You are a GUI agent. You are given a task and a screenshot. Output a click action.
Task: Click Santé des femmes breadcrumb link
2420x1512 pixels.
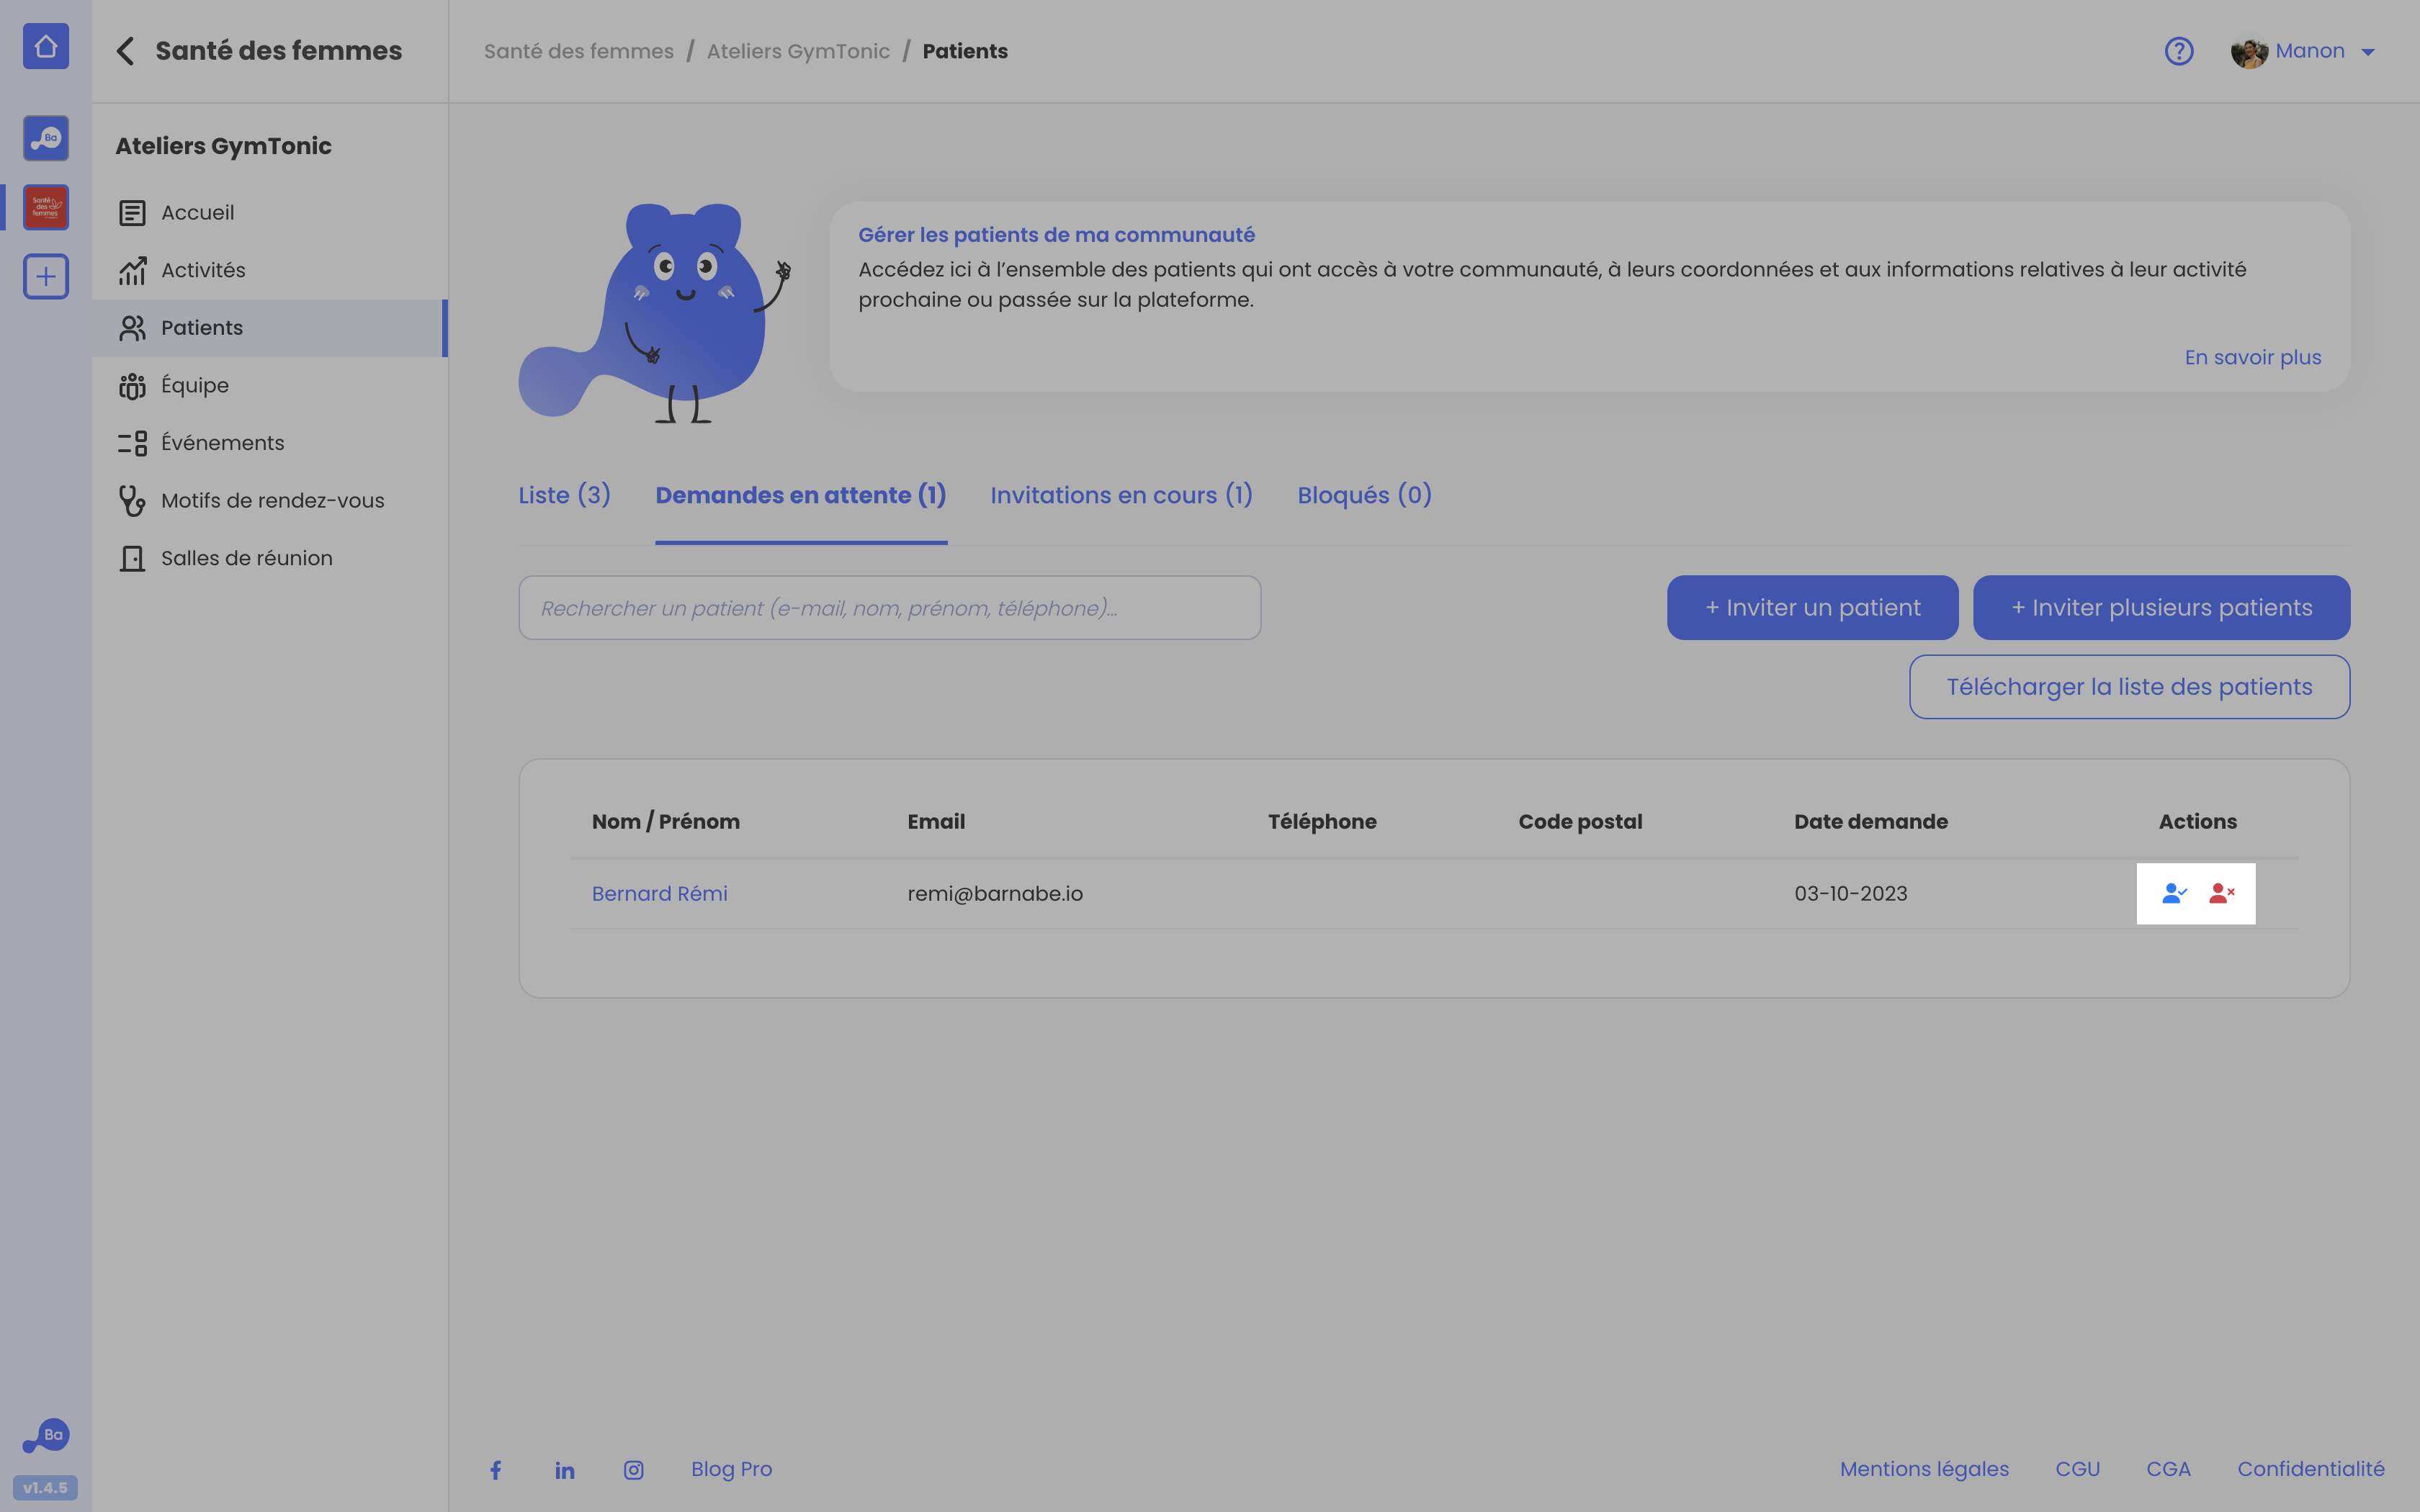579,51
